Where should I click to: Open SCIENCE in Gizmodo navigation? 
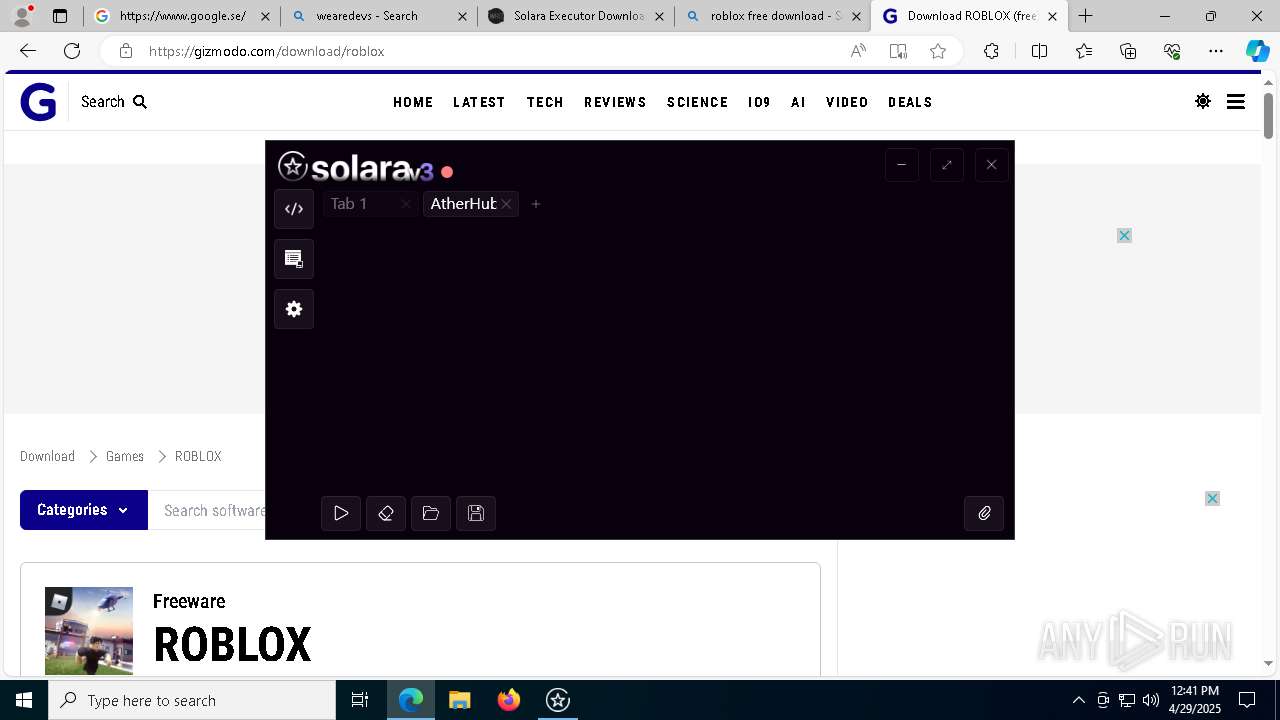(697, 102)
